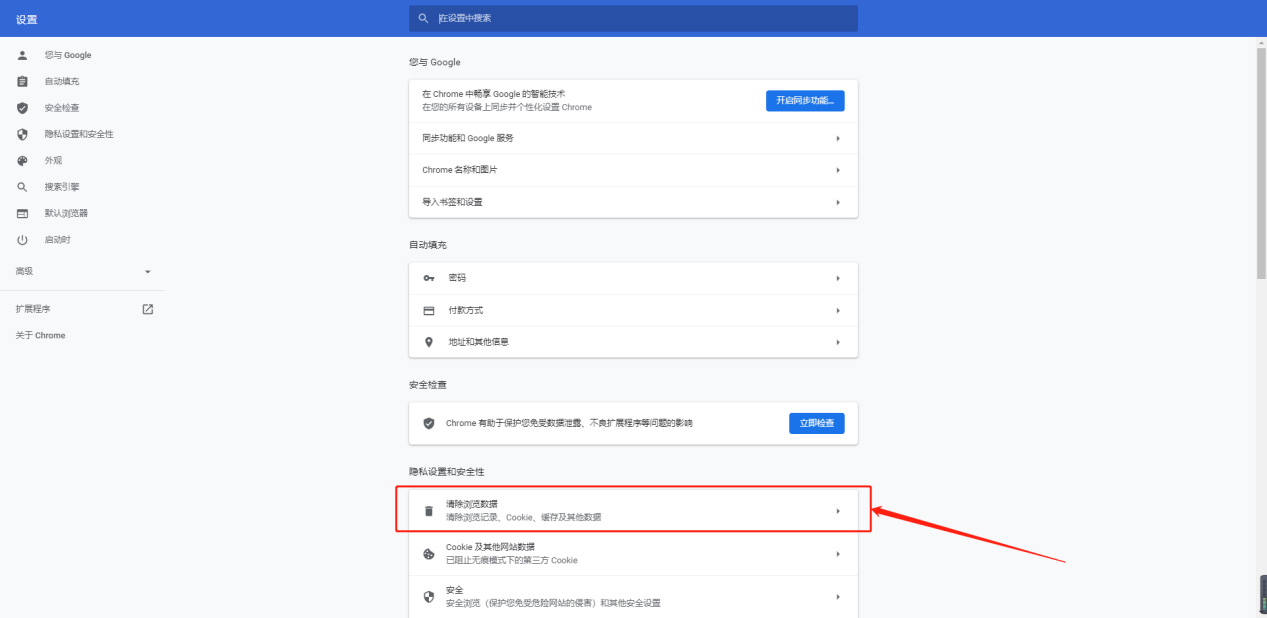Screen dimensions: 1267x618
Task: Click the cookie icon in the Cookie row
Action: coord(429,554)
